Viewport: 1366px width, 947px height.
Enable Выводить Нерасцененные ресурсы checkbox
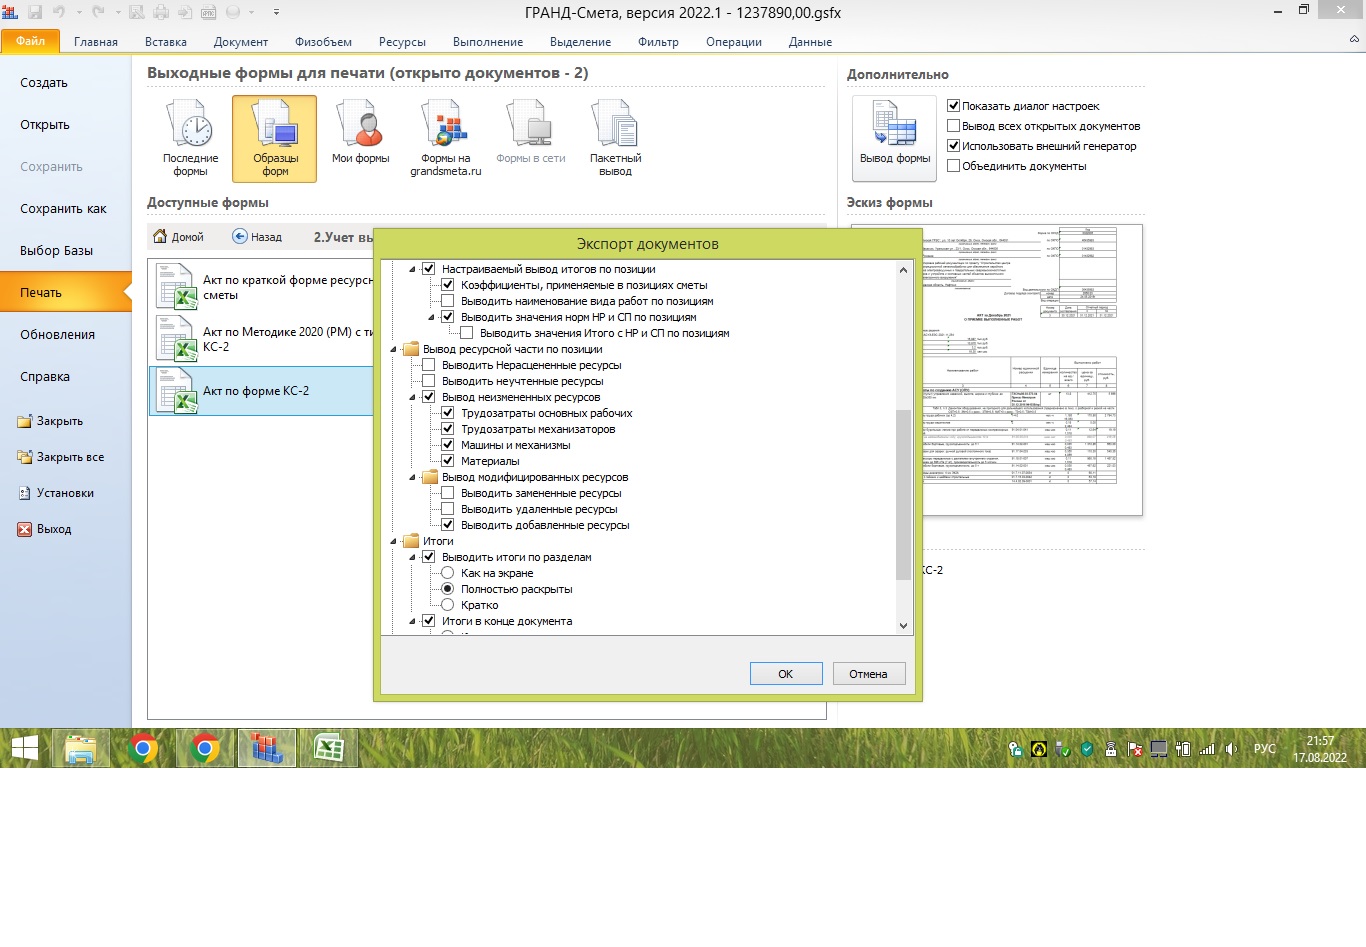[429, 365]
